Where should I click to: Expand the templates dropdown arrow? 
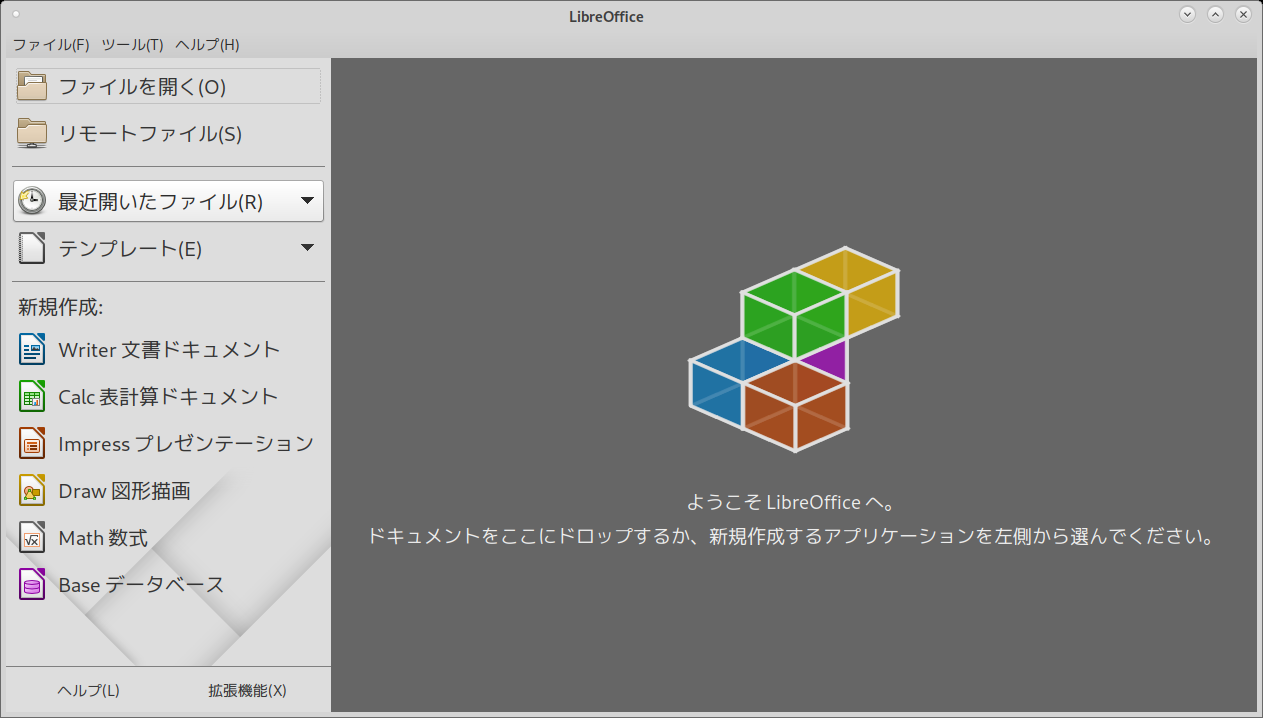(308, 248)
